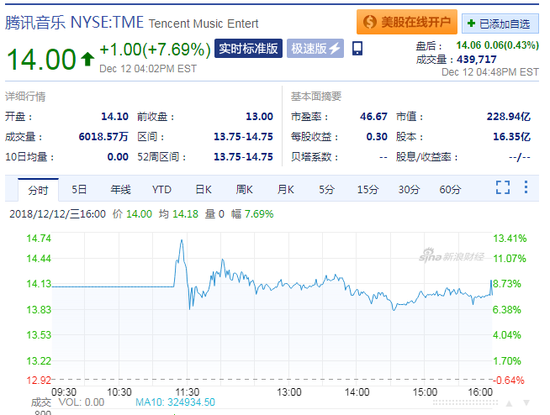Screen dimensions: 550x415
Task: Click the 12.92 red axis label
Action: [x=39, y=380]
